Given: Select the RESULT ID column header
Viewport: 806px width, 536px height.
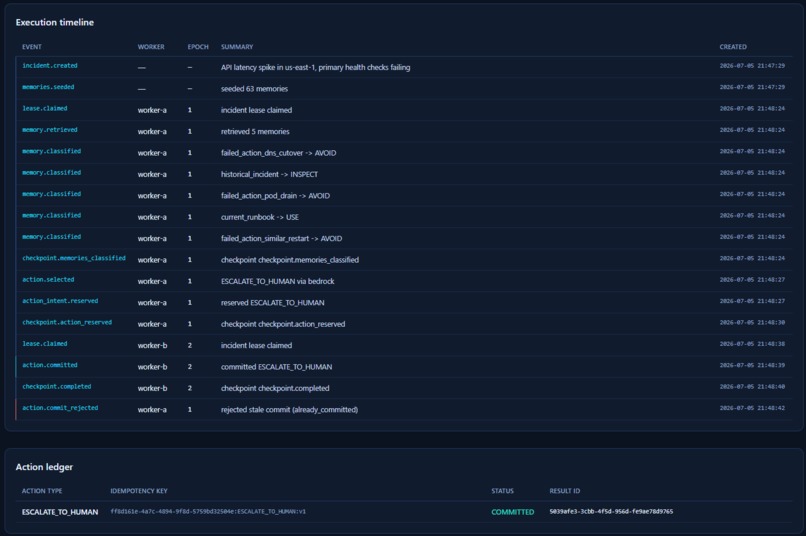Looking at the screenshot, I should [564, 491].
